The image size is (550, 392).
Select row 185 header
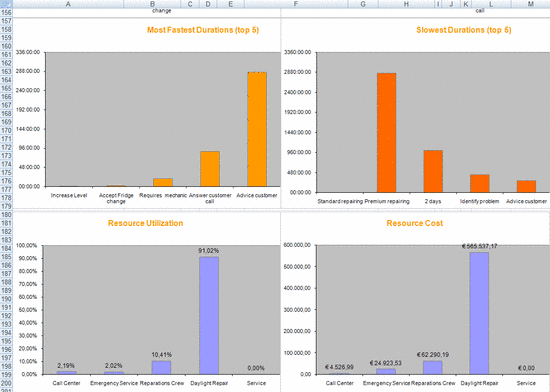pyautogui.click(x=6, y=257)
